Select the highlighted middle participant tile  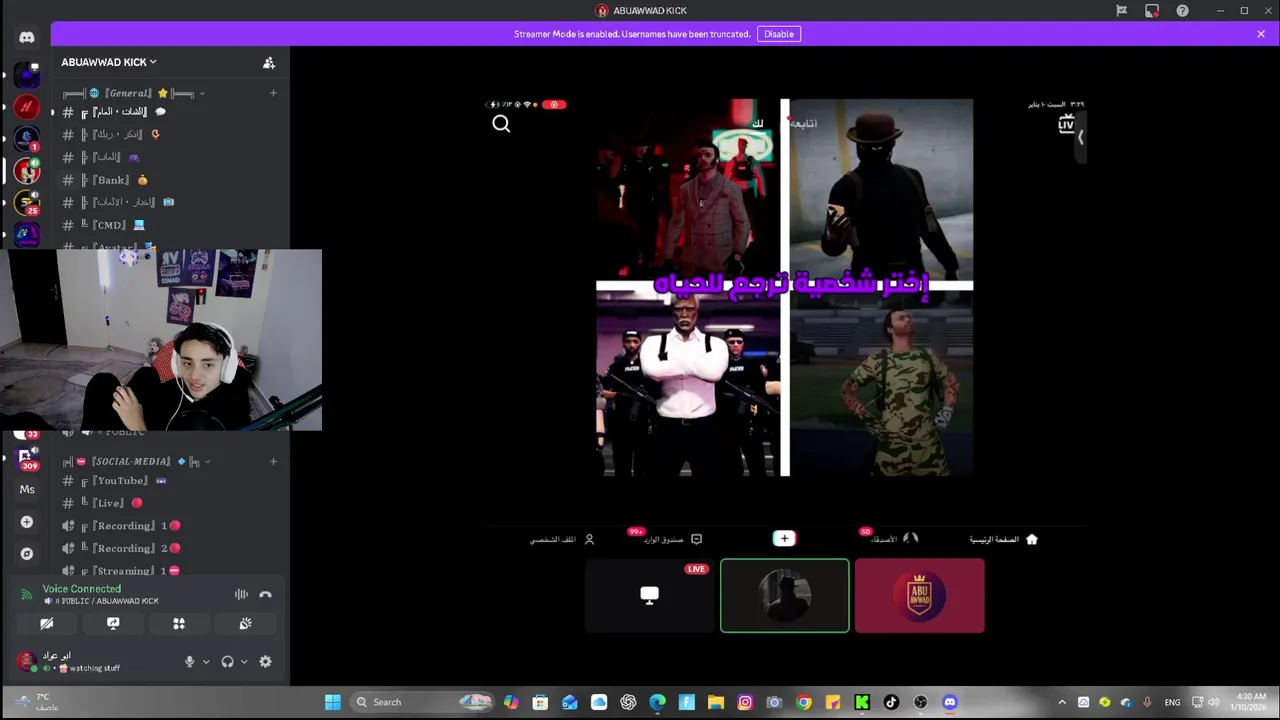click(x=785, y=596)
